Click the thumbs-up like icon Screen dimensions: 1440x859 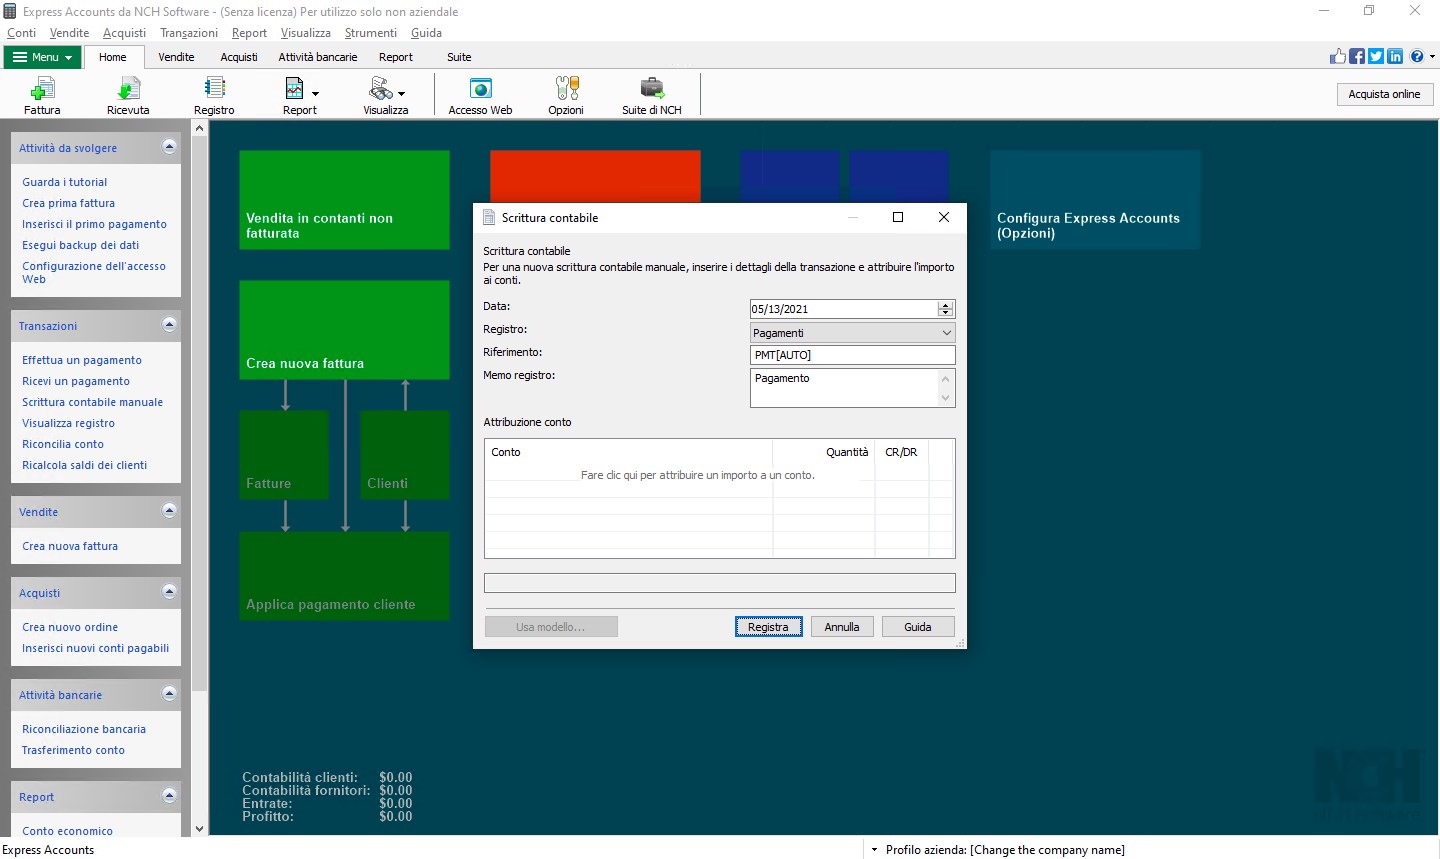tap(1338, 57)
